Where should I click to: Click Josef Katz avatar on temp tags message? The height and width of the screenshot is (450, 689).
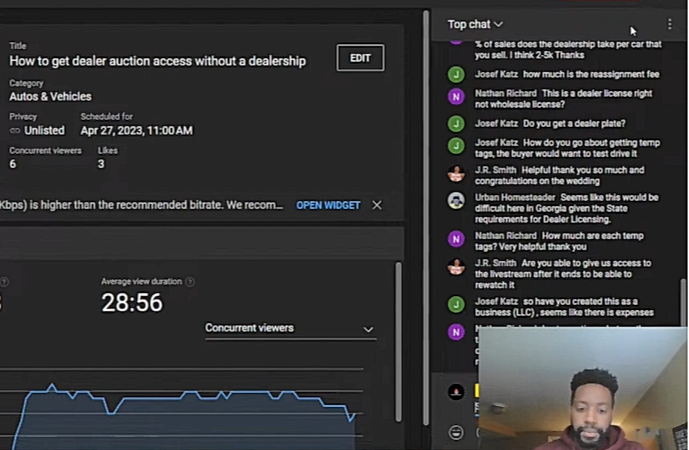pyautogui.click(x=456, y=145)
